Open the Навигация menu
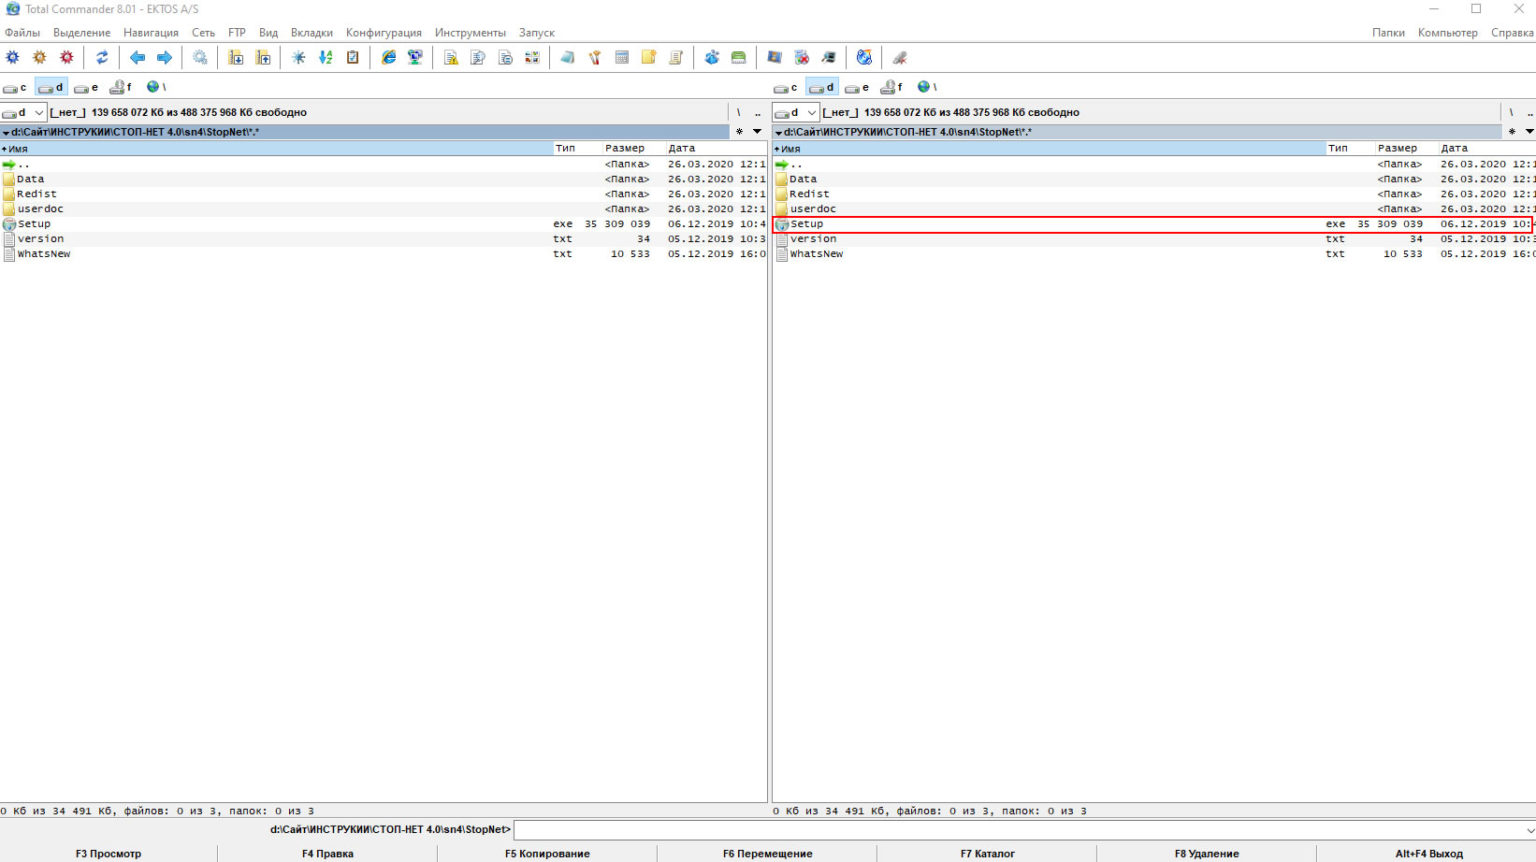This screenshot has height=862, width=1536. tap(151, 33)
